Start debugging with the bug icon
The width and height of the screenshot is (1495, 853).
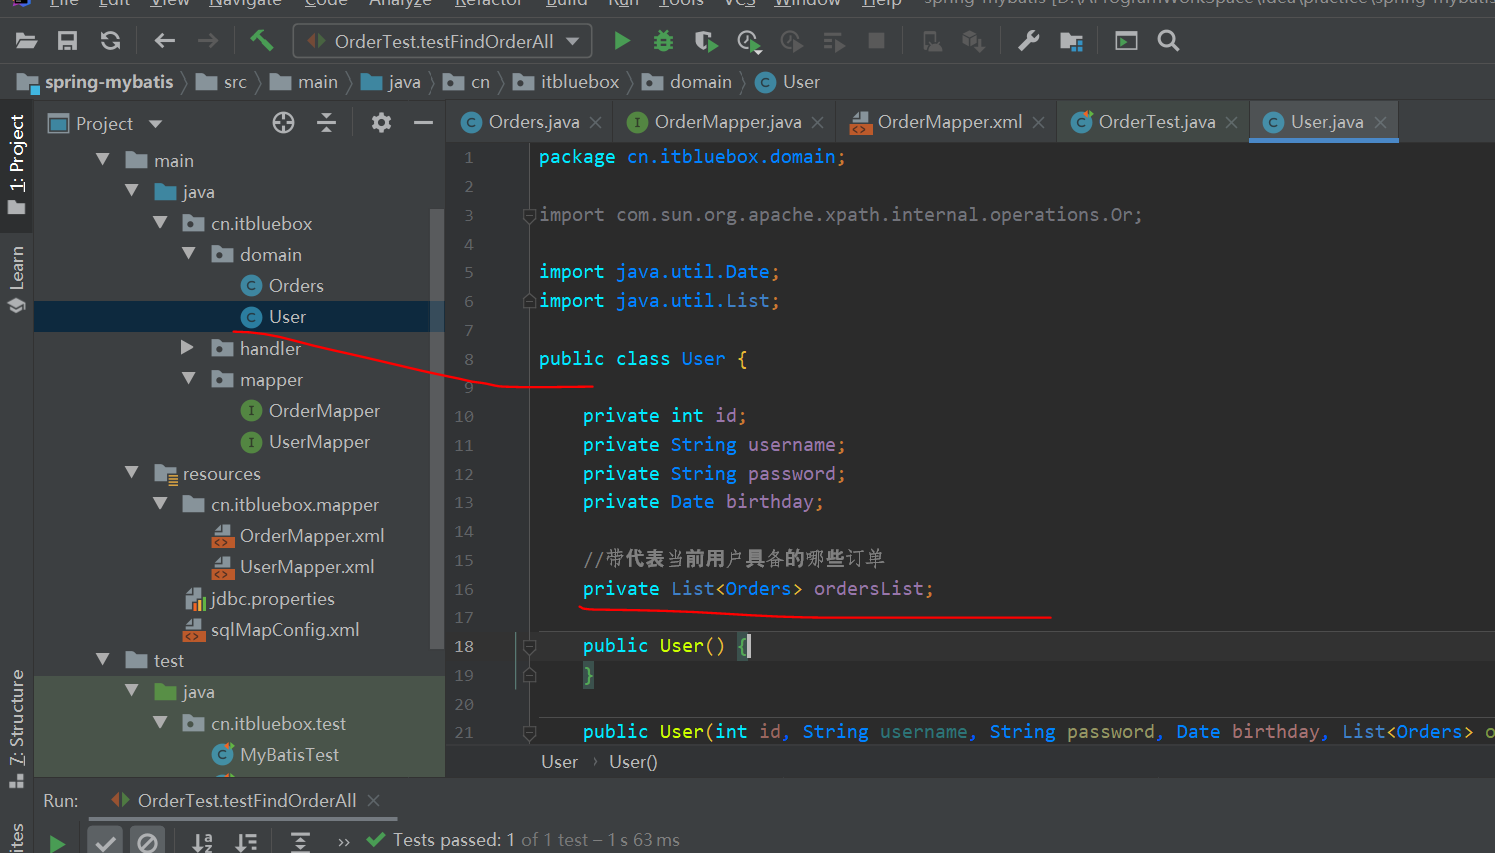coord(663,41)
